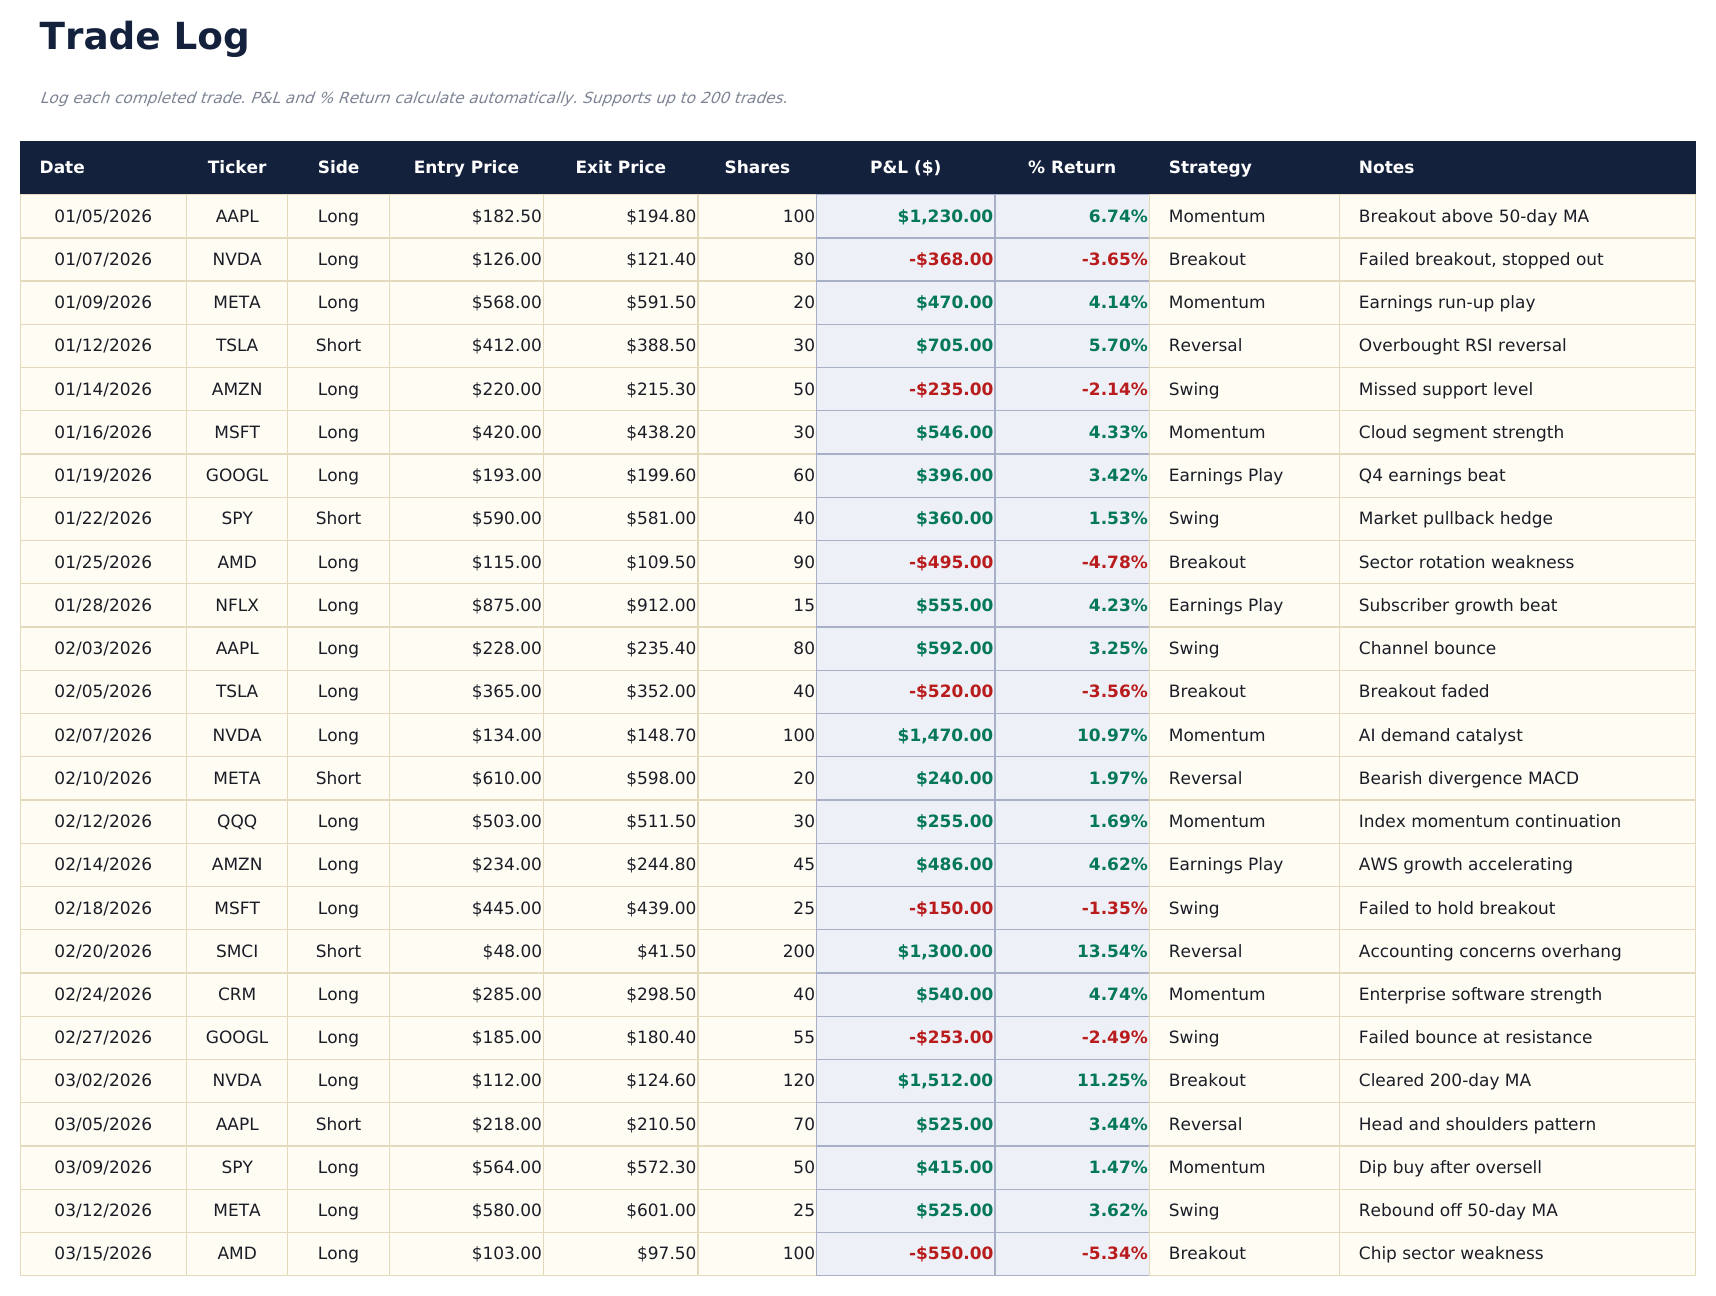Select the P&L ($) column header
The height and width of the screenshot is (1296, 1716).
pyautogui.click(x=905, y=167)
